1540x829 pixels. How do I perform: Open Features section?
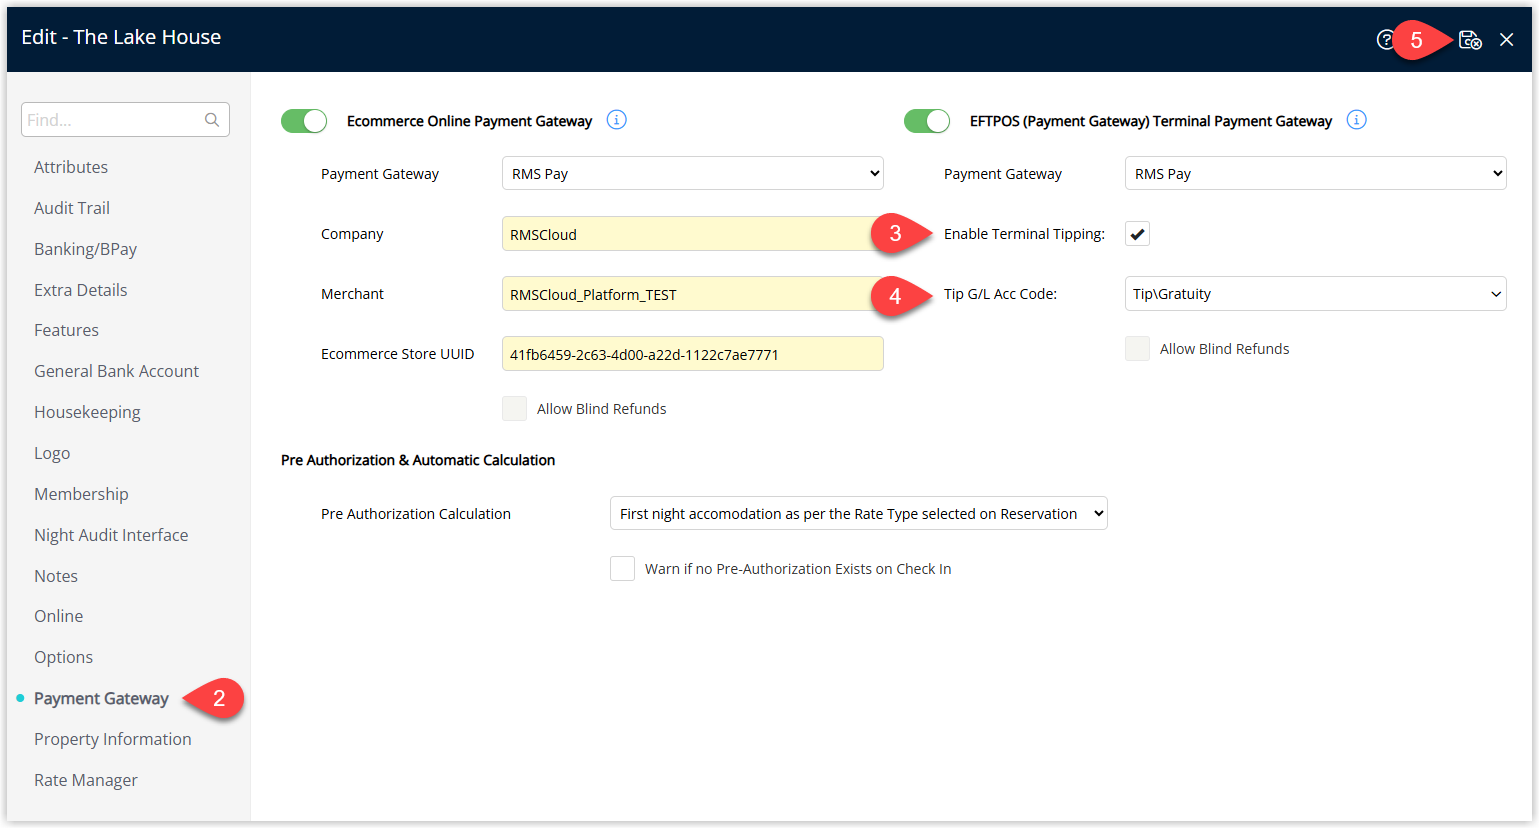pyautogui.click(x=67, y=330)
